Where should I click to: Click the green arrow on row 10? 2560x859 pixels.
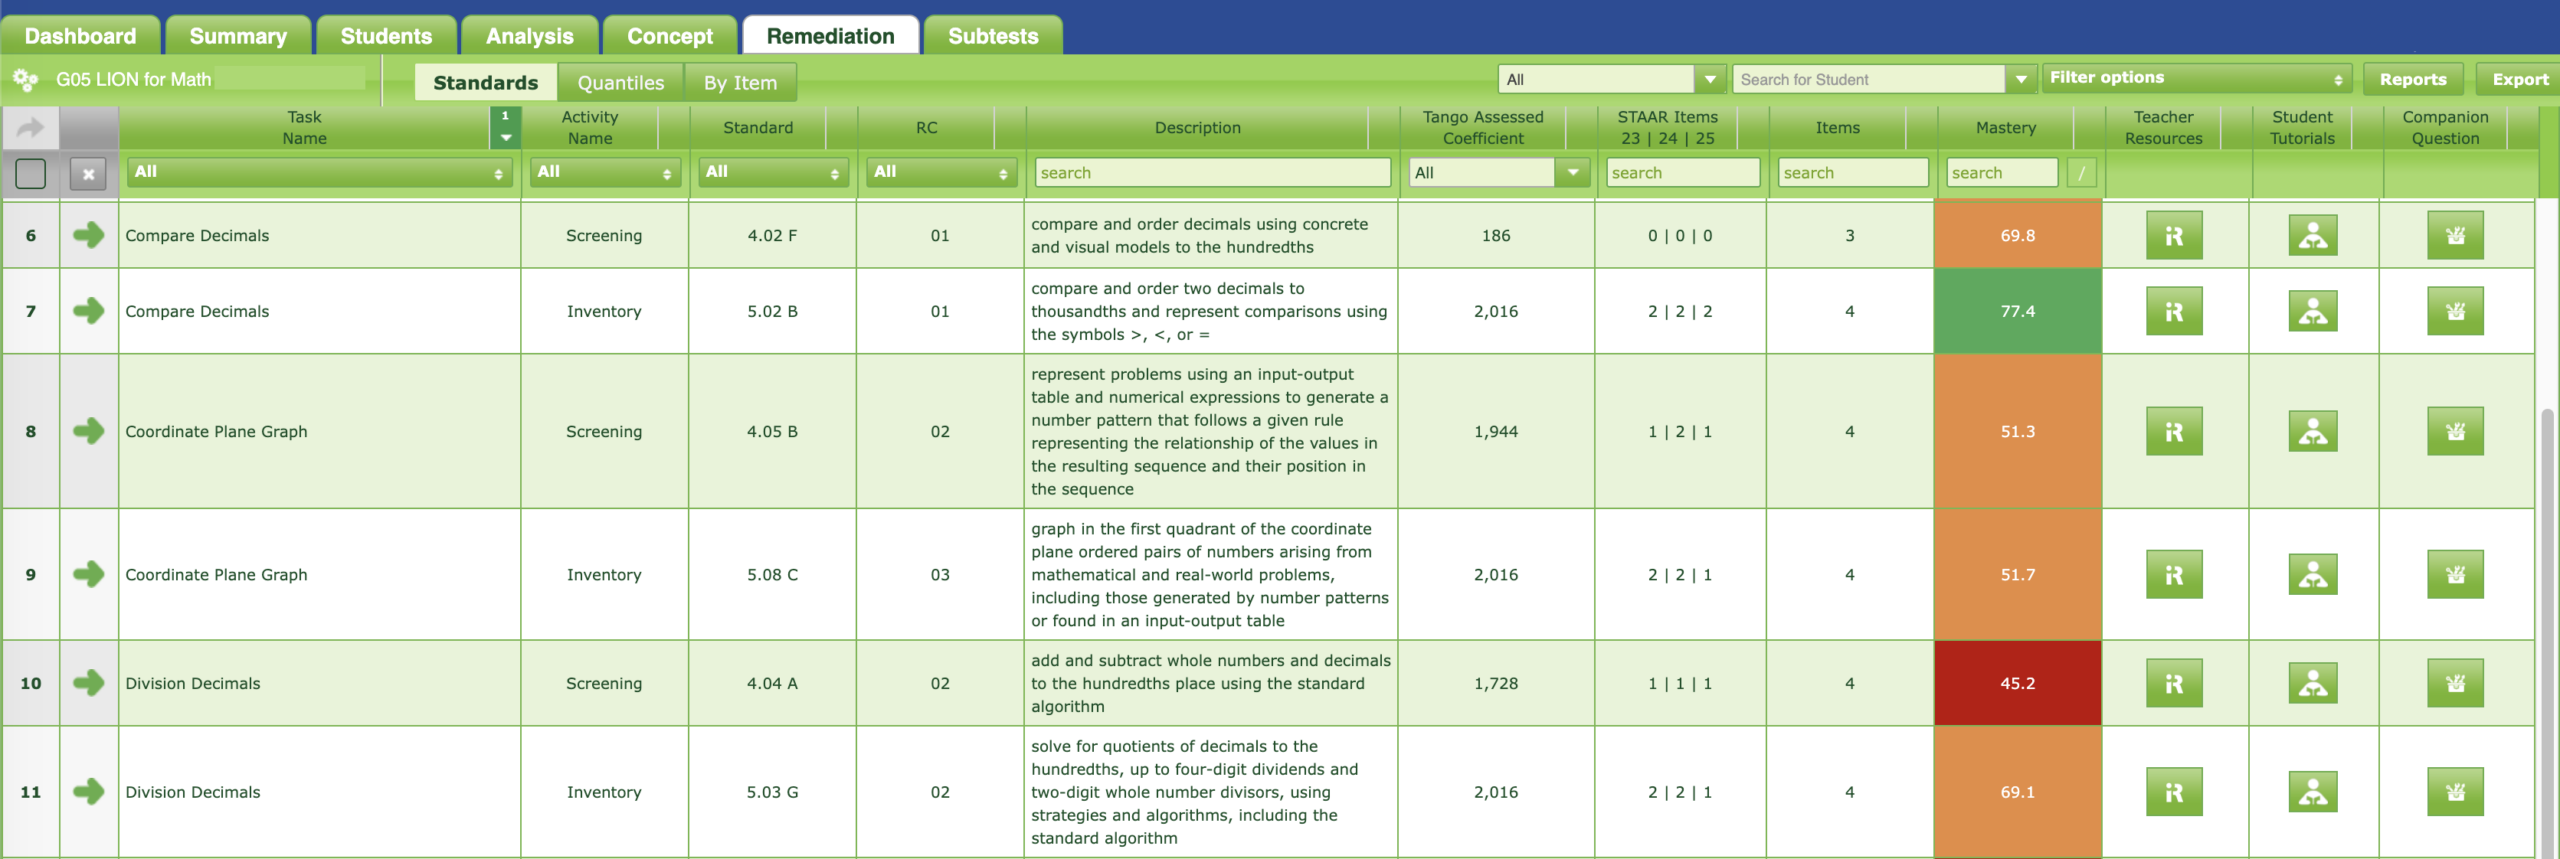89,684
